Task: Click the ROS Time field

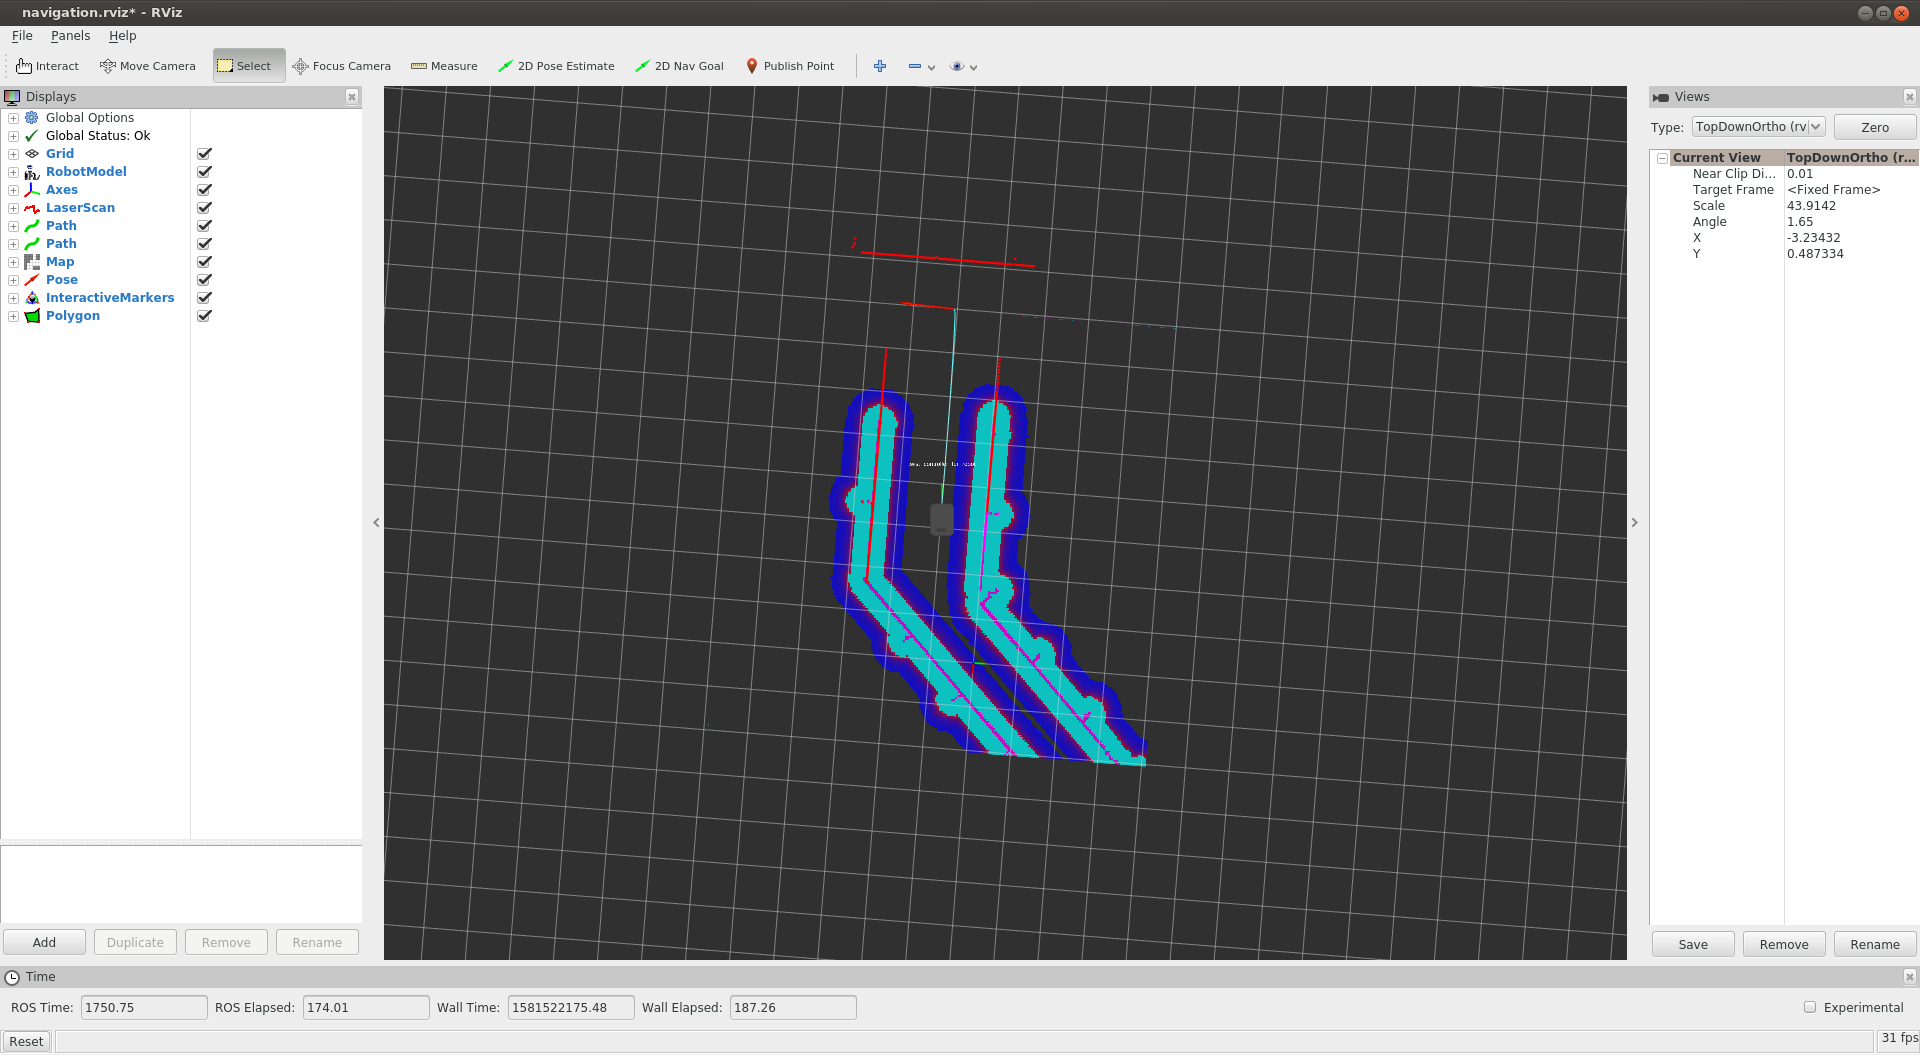Action: (x=143, y=1007)
